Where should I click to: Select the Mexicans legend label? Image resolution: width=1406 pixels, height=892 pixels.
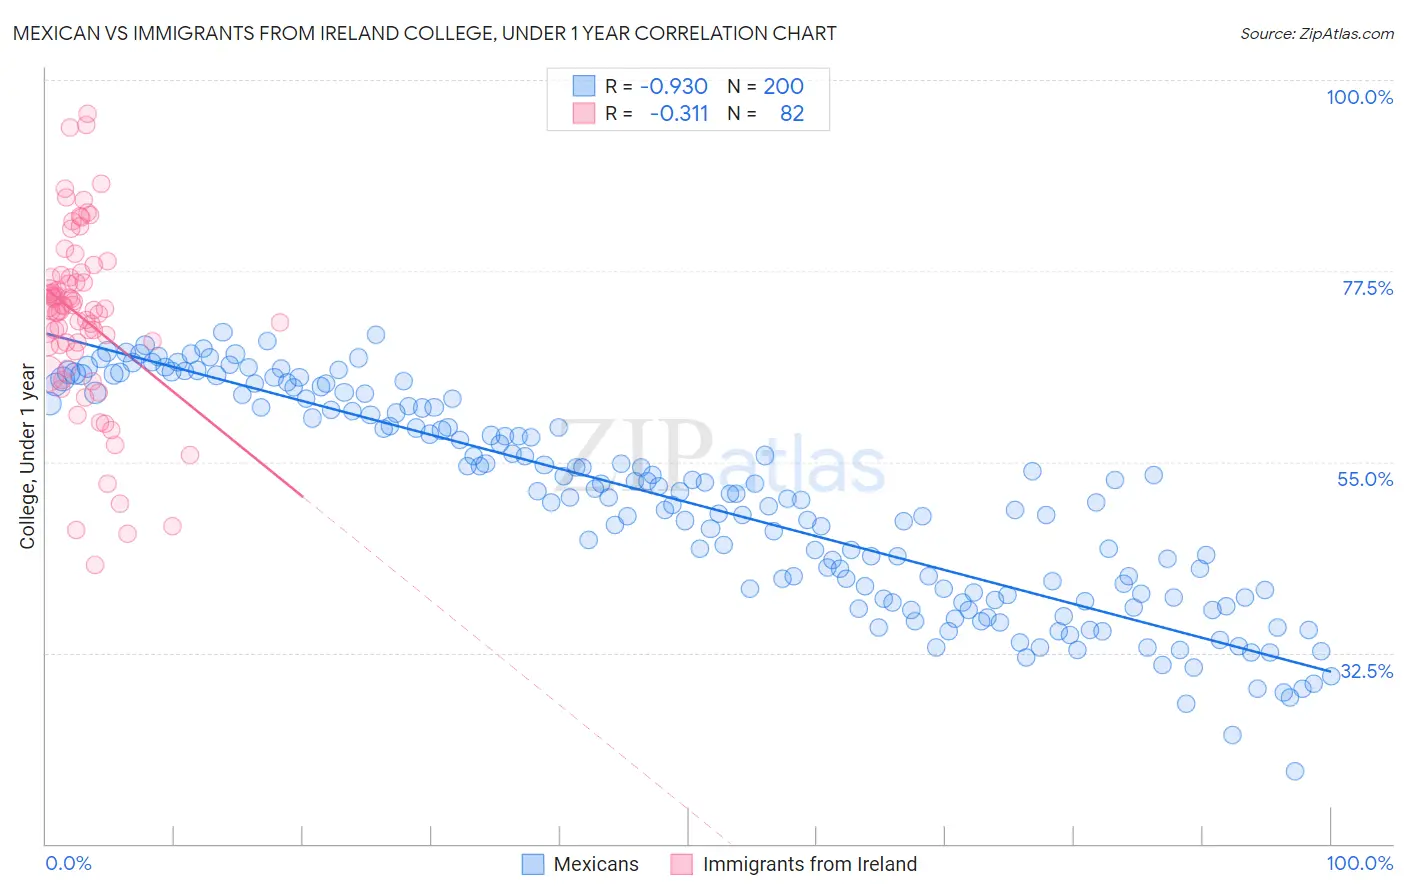pos(596,864)
